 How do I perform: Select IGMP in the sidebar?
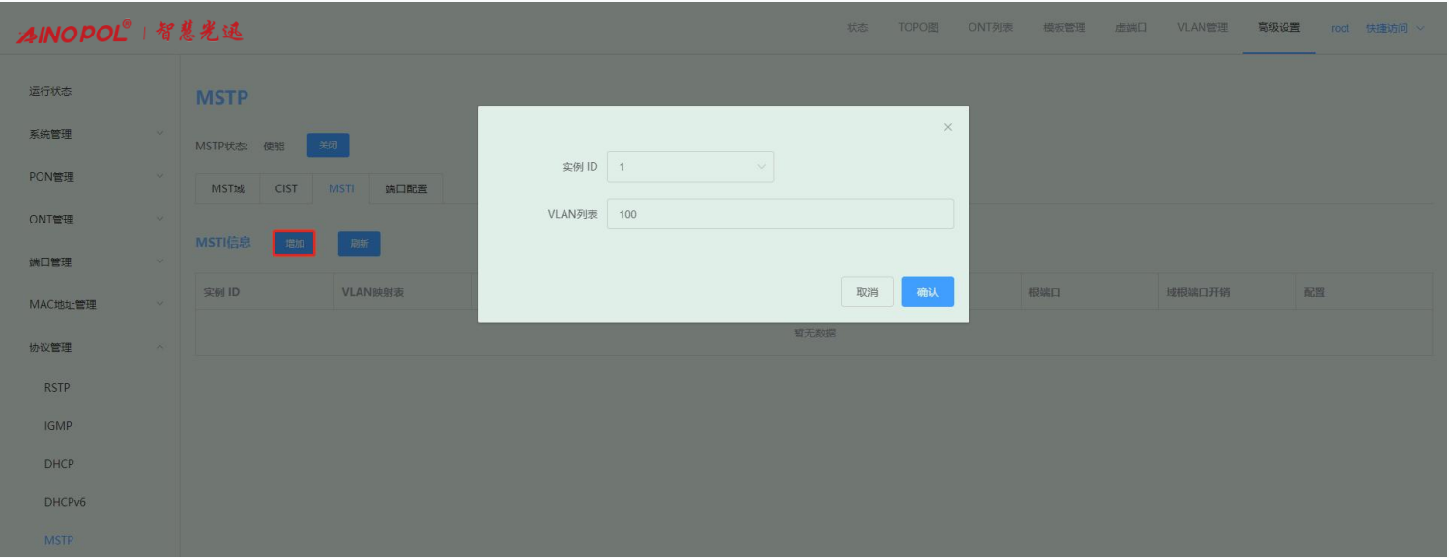[x=58, y=426]
